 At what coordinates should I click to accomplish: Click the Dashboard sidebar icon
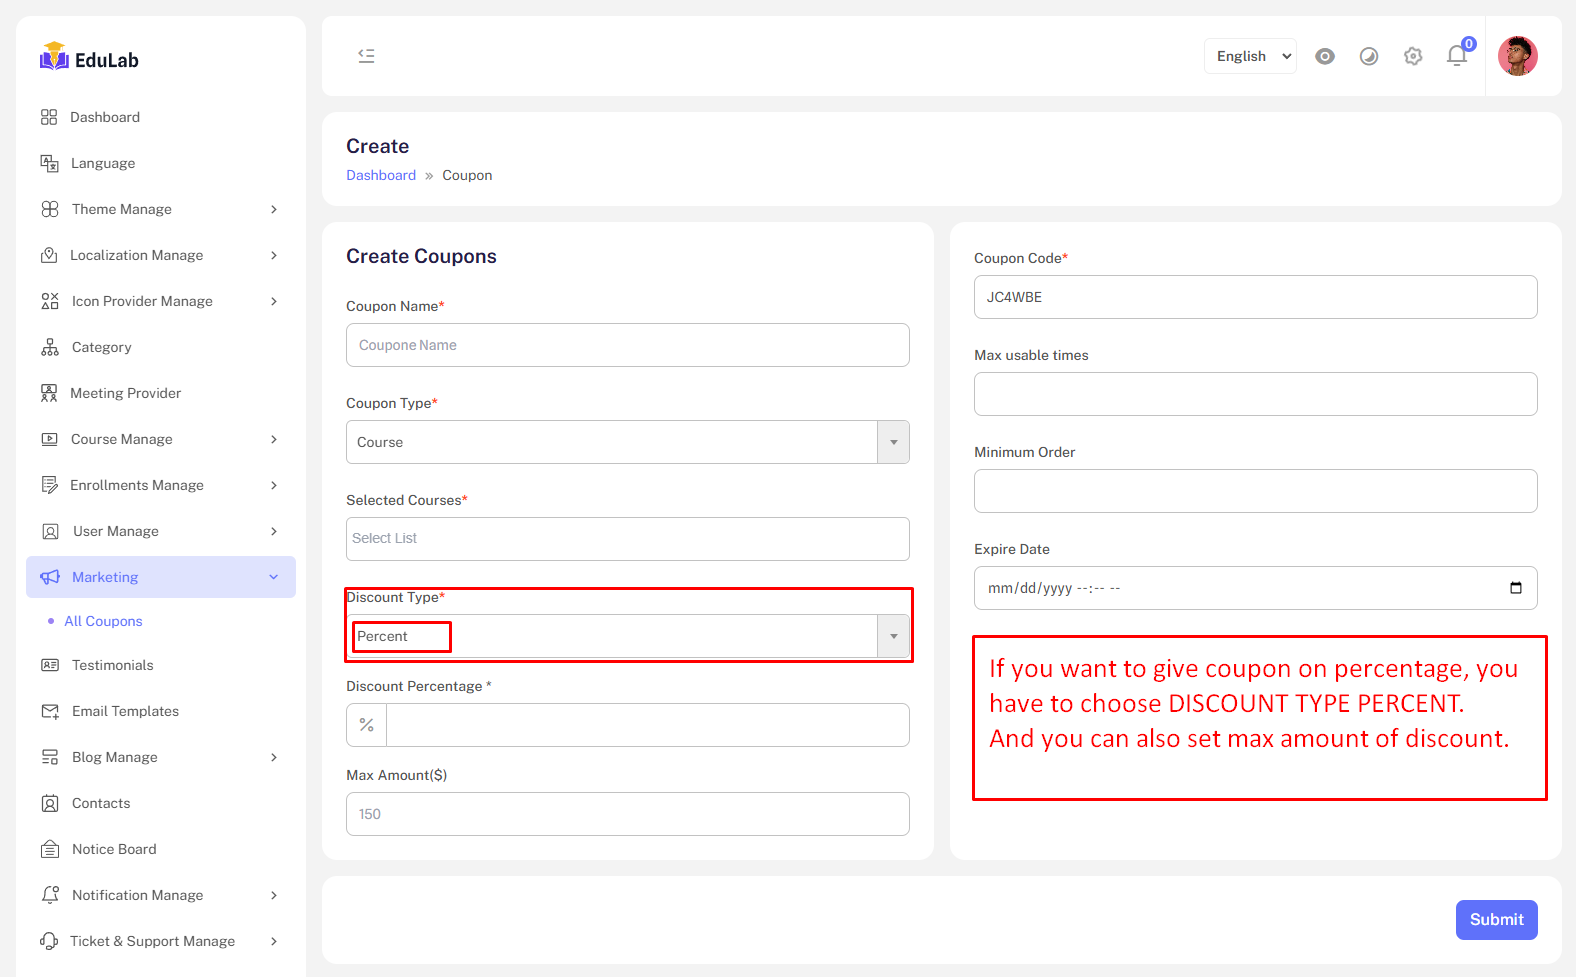point(49,117)
